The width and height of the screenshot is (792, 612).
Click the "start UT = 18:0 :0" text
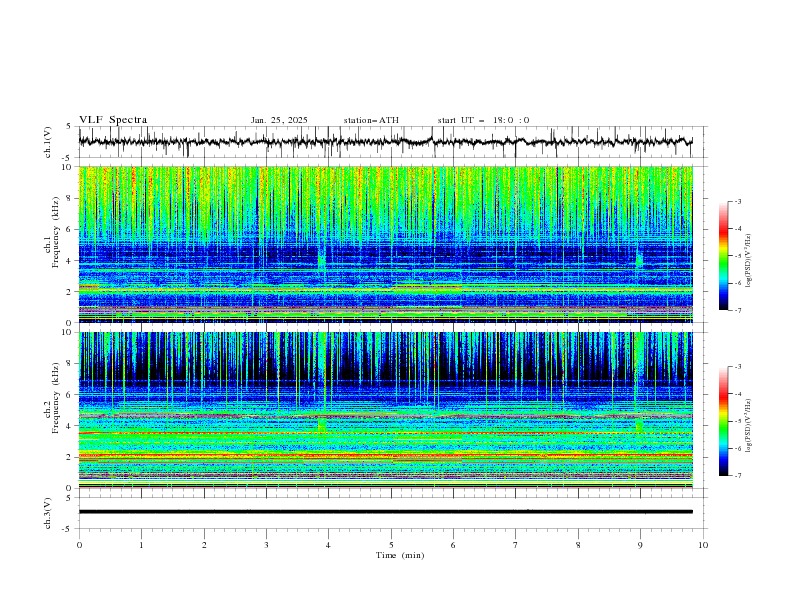483,120
